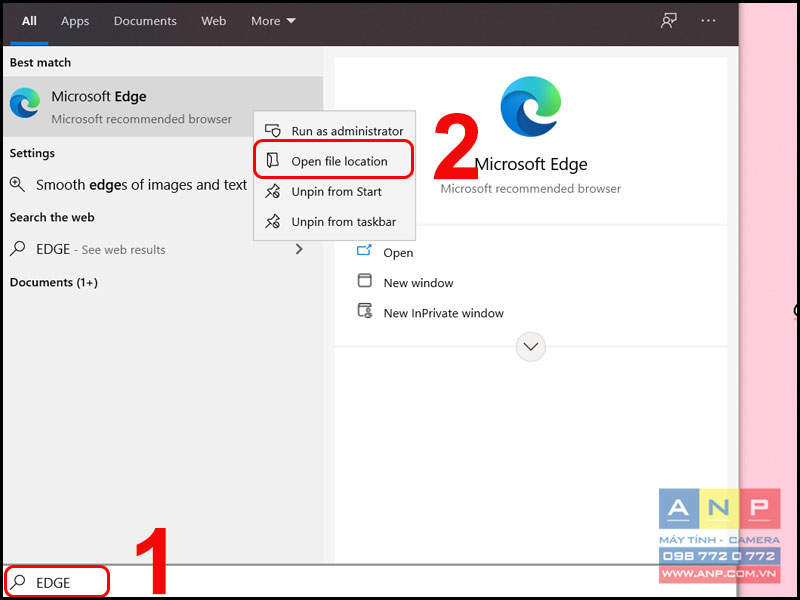Image resolution: width=800 pixels, height=600 pixels.
Task: Click the Best match heading
Action: (x=40, y=63)
